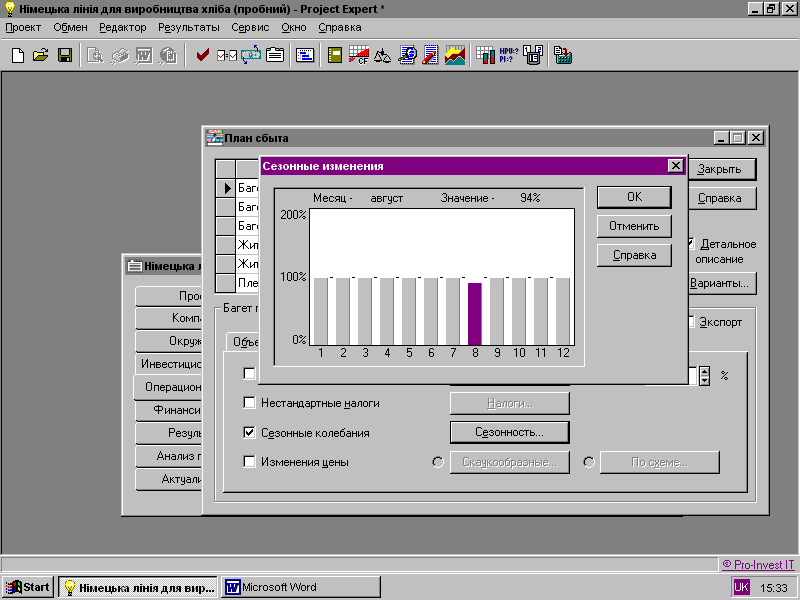800x600 pixels.
Task: Click the green book toolbar icon
Action: click(335, 55)
